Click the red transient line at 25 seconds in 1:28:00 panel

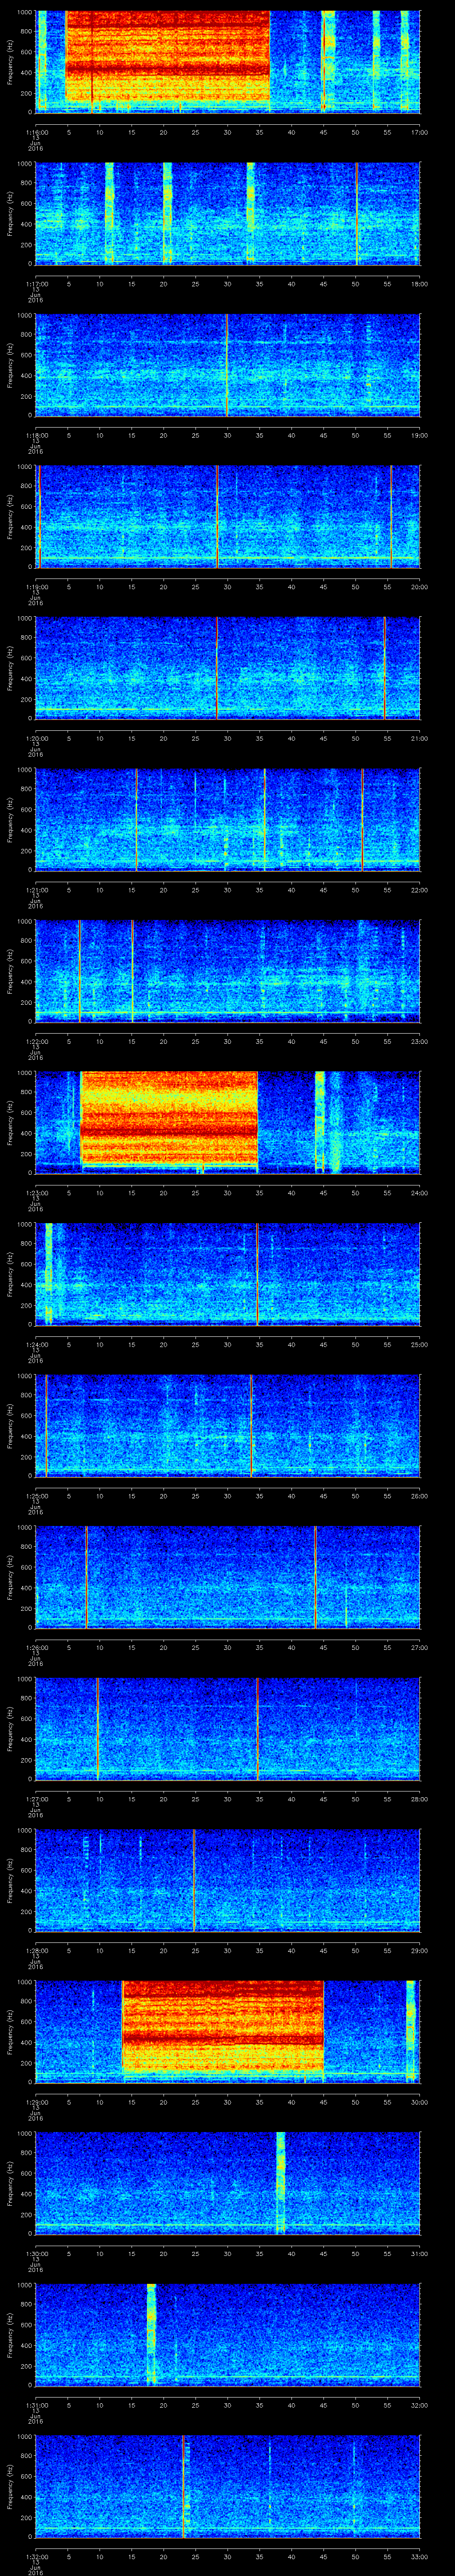pos(194,1880)
